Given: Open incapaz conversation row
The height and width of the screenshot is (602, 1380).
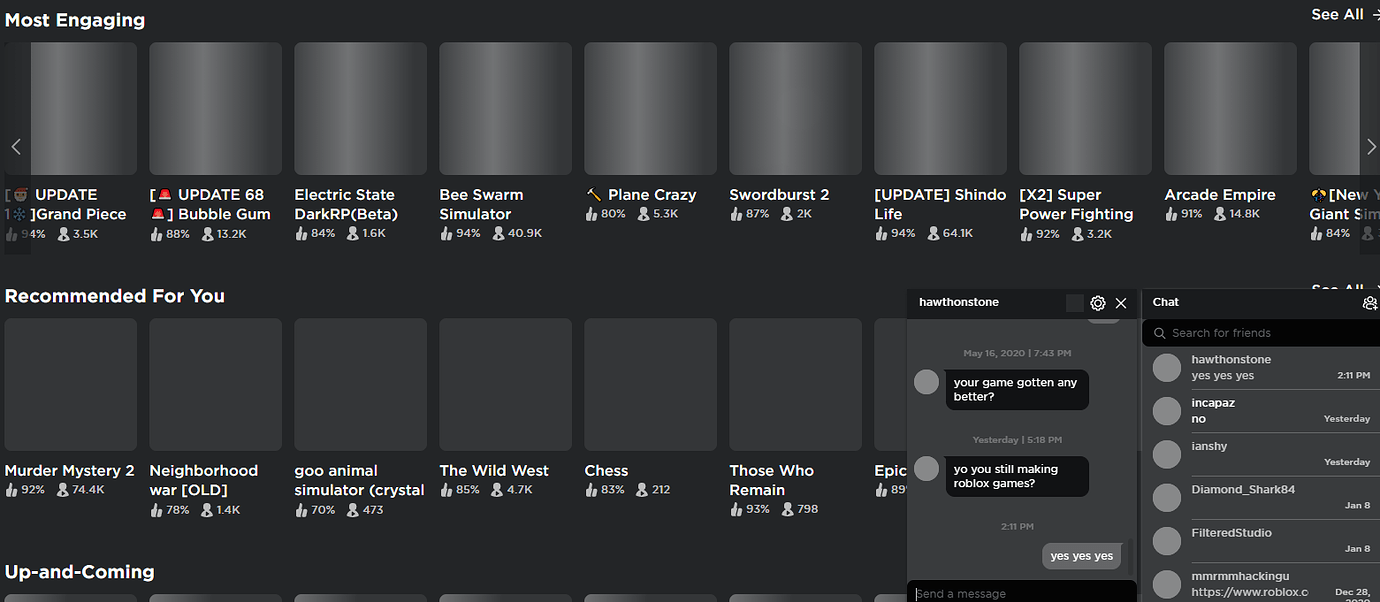Looking at the screenshot, I should [1261, 410].
